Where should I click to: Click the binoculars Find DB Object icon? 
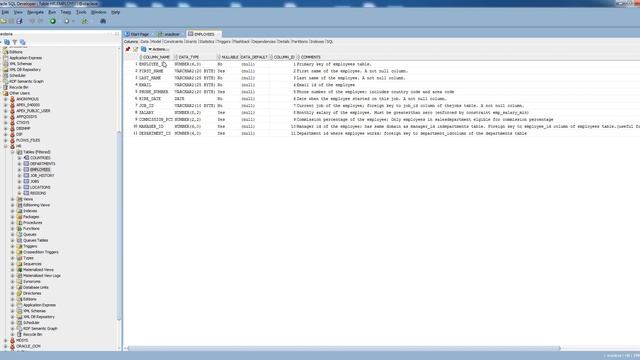pos(103,21)
